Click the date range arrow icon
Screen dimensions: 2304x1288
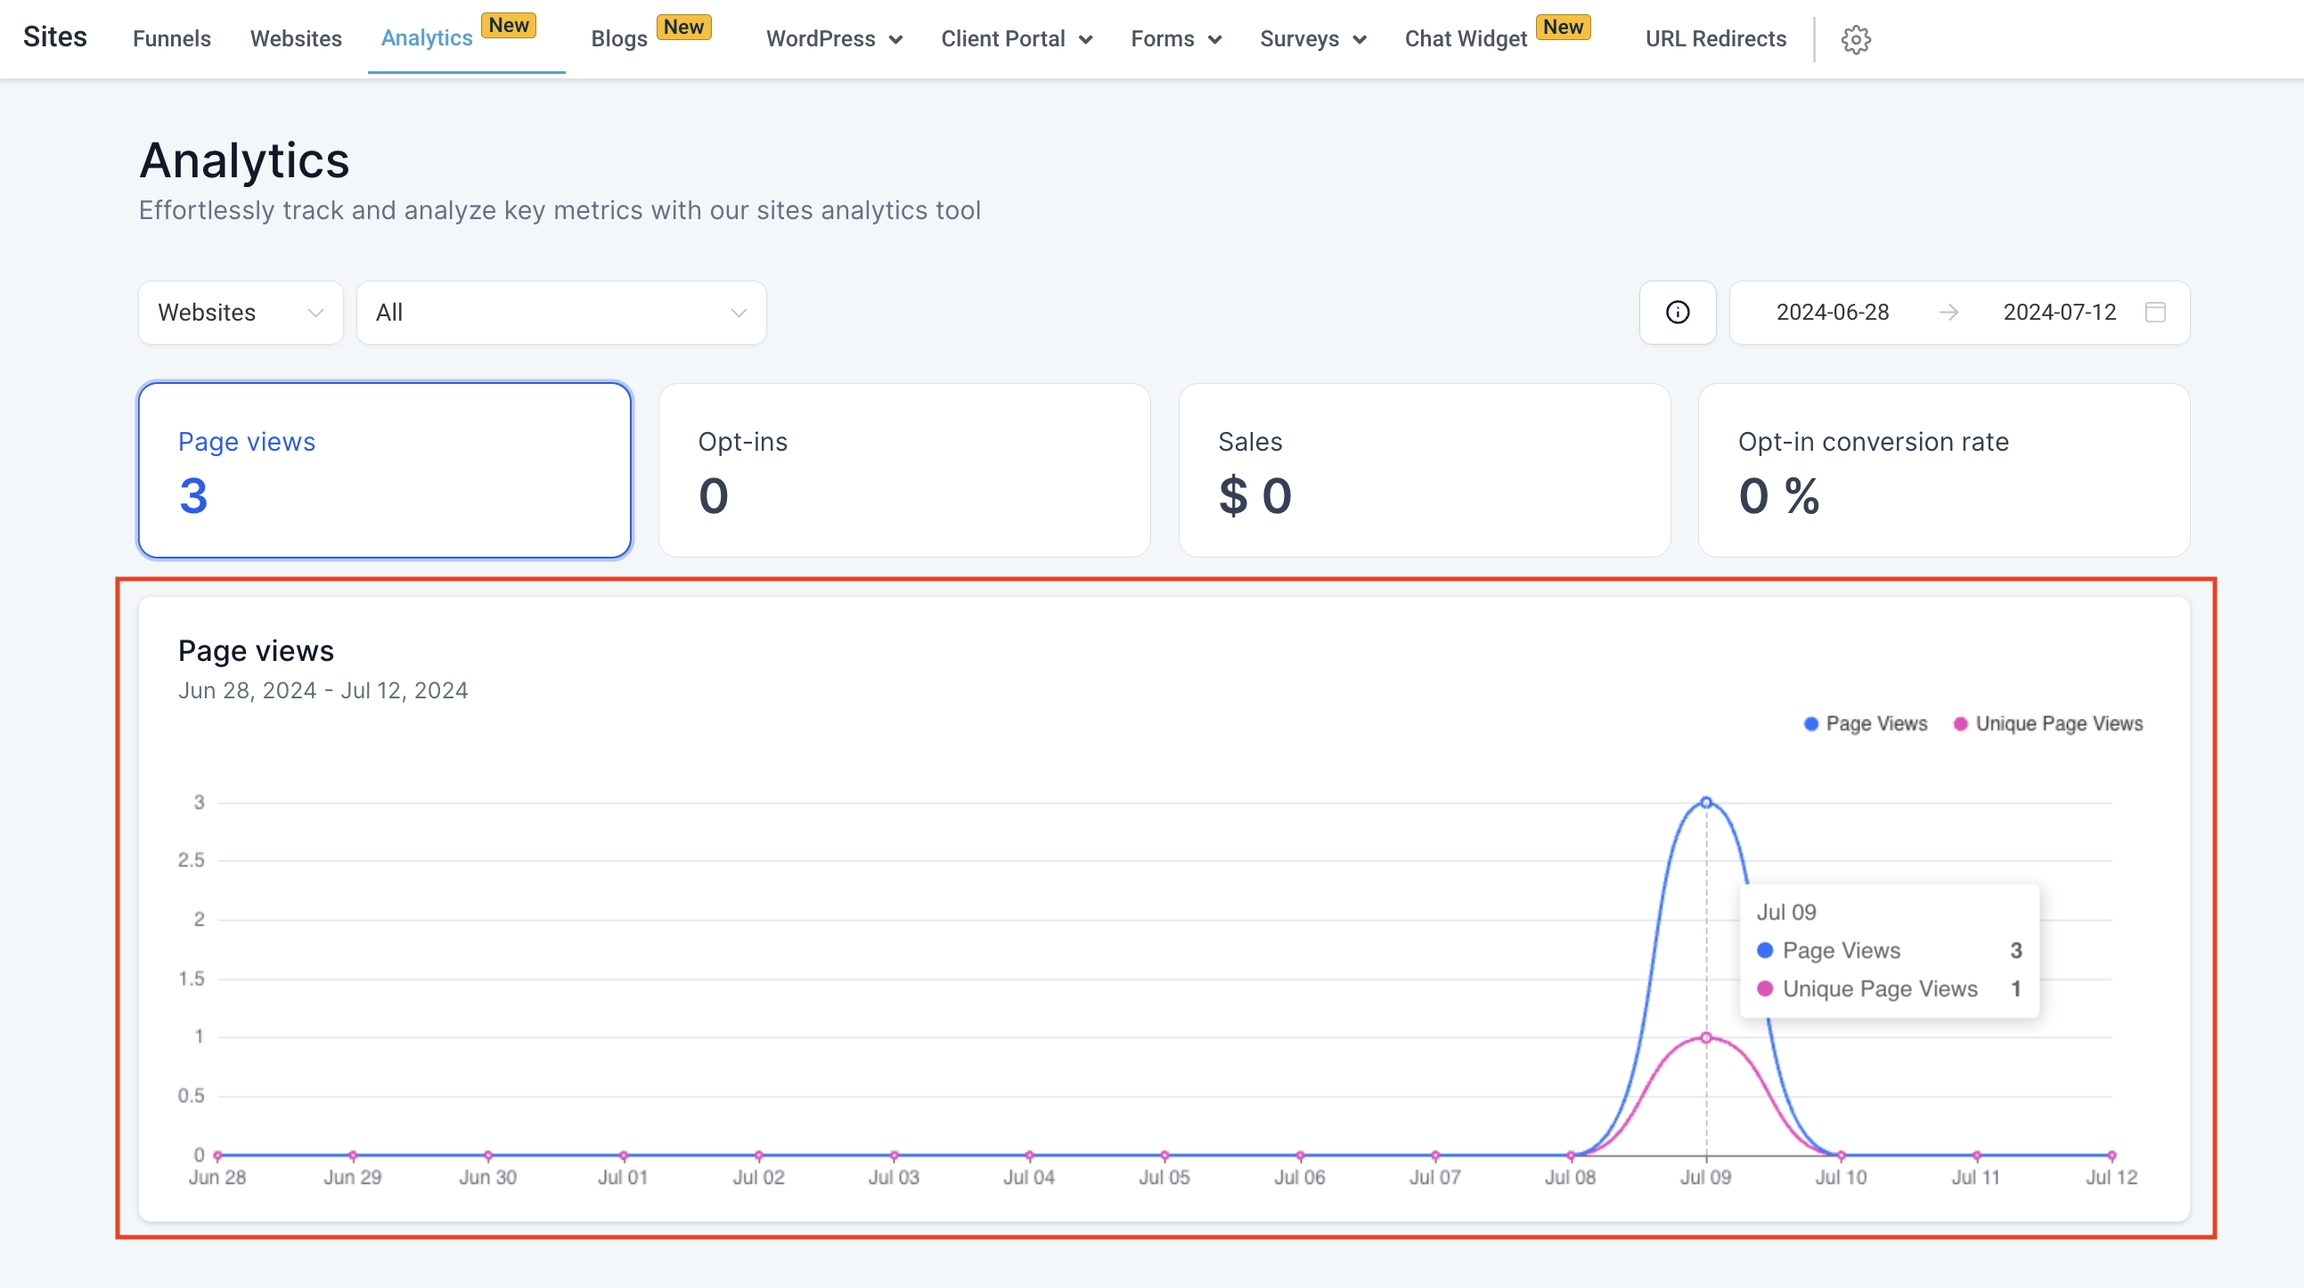(x=1948, y=312)
